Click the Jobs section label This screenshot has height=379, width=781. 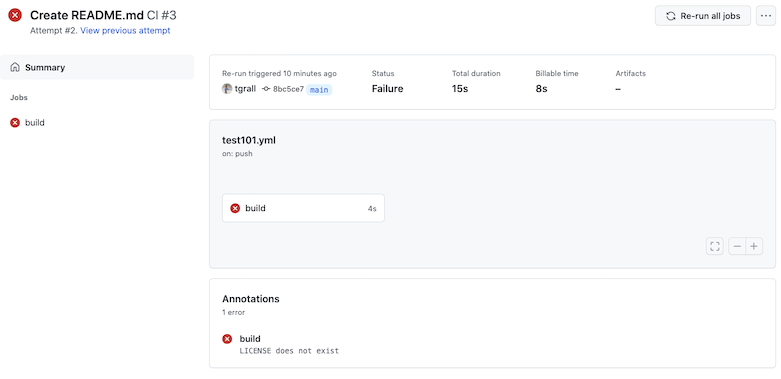[x=19, y=98]
